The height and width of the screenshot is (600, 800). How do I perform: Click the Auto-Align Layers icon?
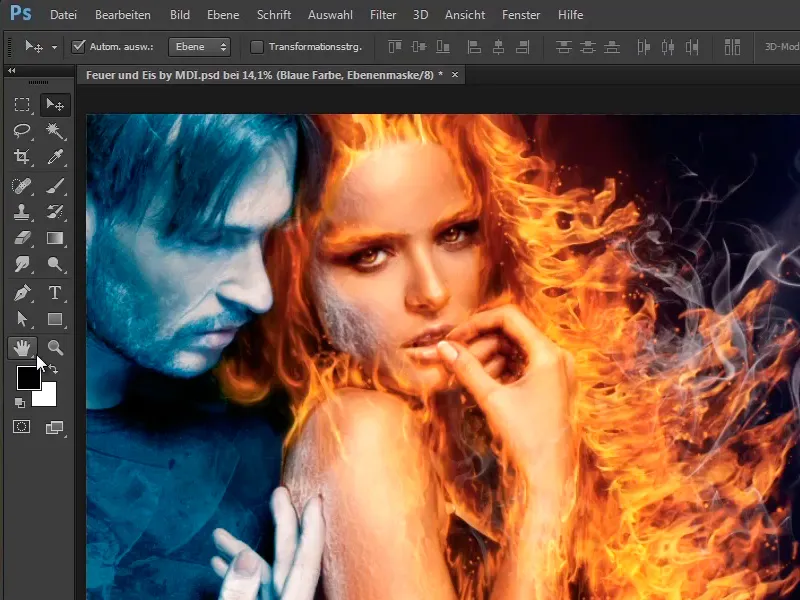(732, 47)
